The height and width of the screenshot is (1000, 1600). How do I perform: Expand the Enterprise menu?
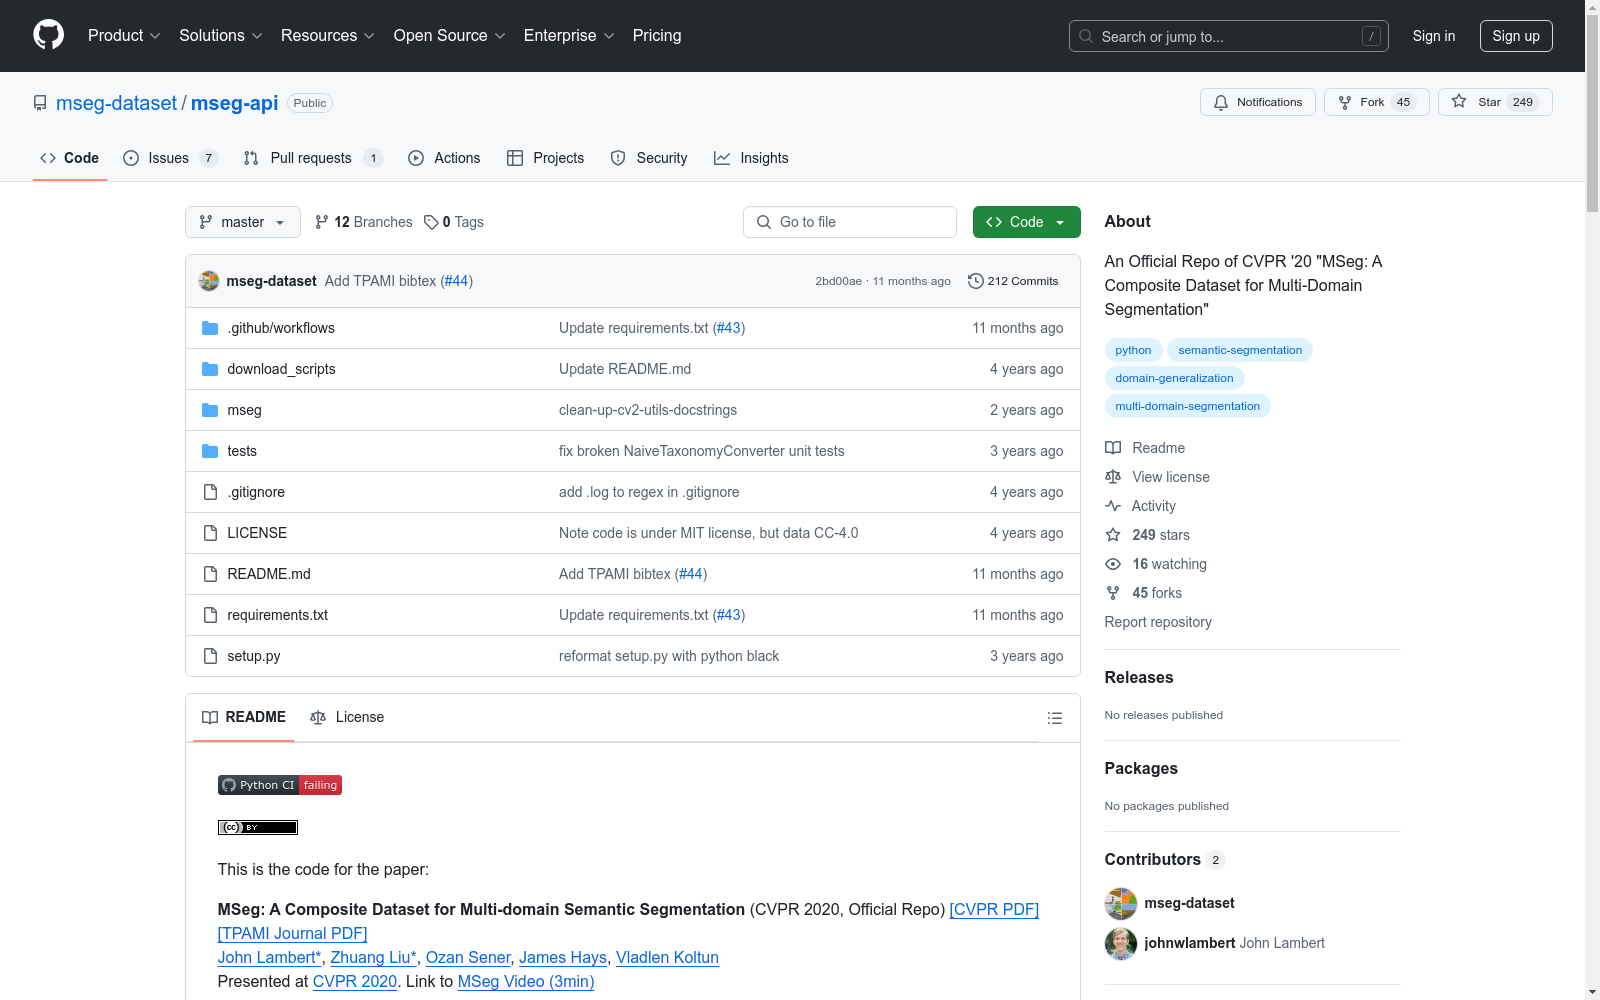point(569,35)
